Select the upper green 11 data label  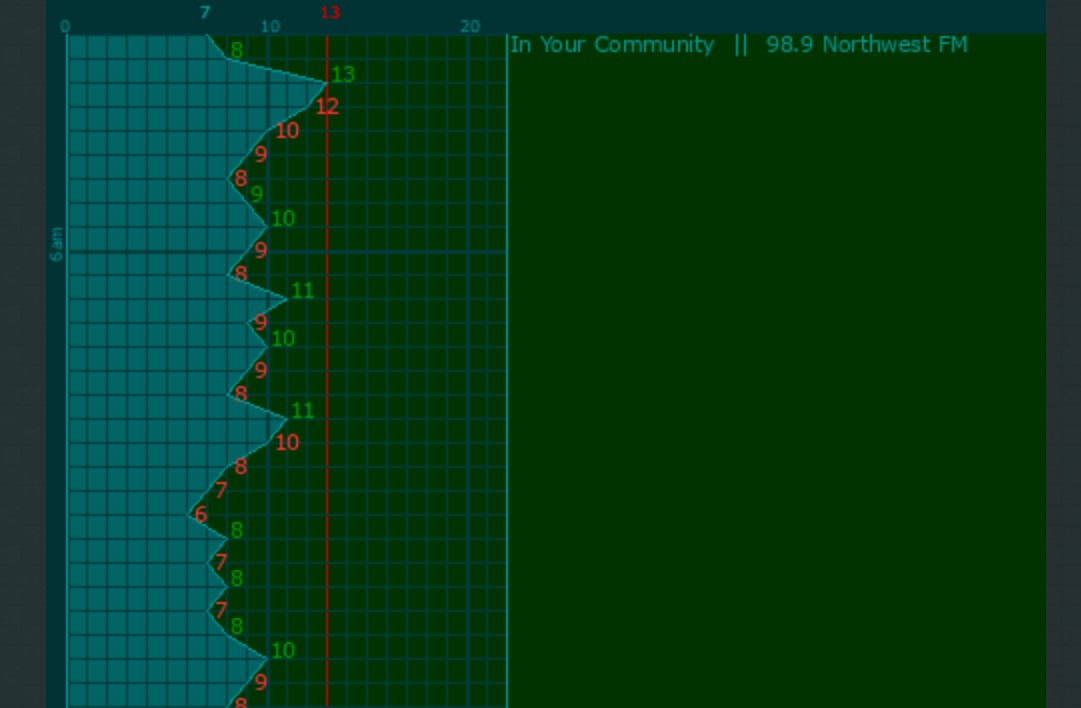point(302,291)
